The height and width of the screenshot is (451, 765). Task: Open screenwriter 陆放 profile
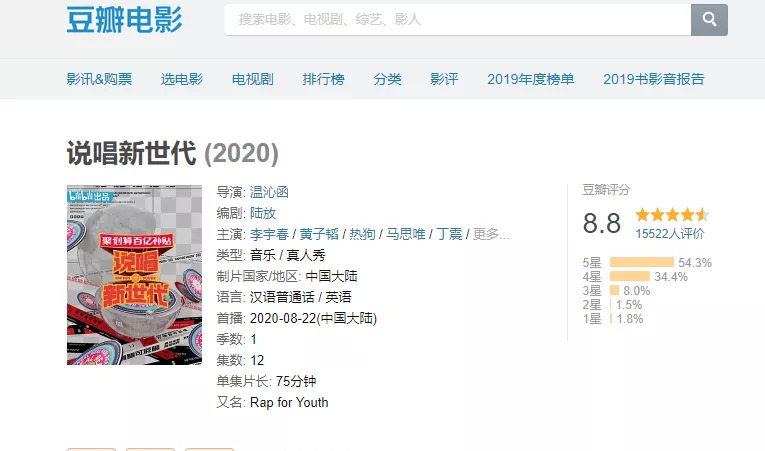pyautogui.click(x=262, y=213)
